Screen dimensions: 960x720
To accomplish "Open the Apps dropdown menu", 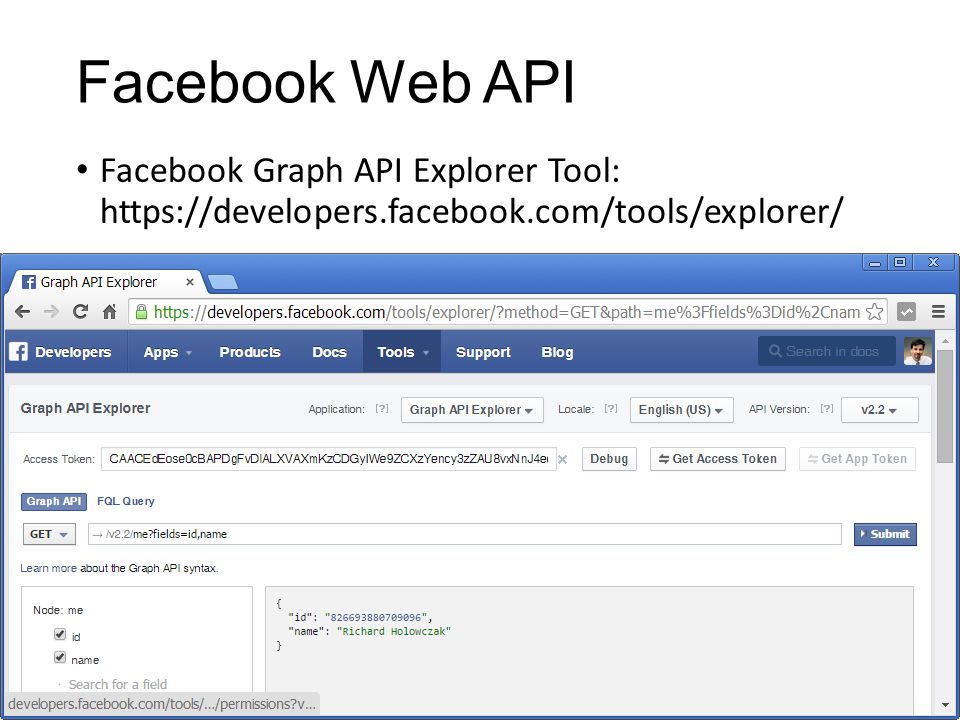I will coord(167,352).
